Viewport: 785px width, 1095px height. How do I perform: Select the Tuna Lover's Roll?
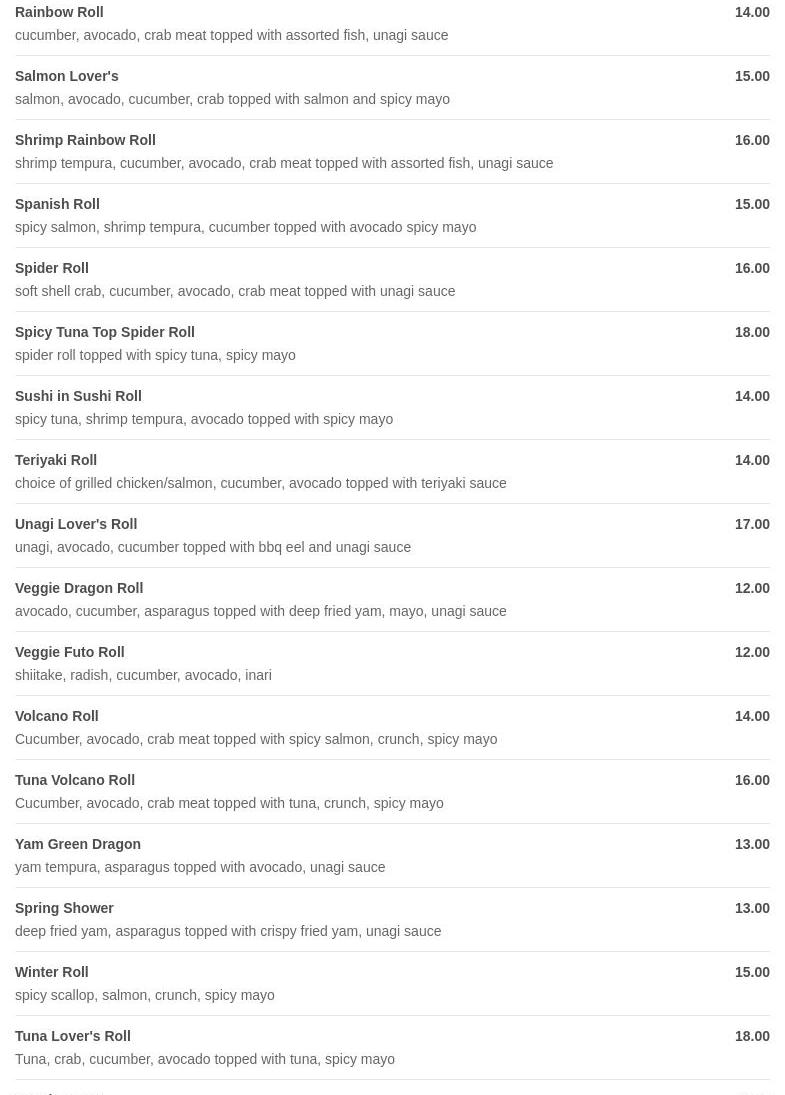point(392,1048)
